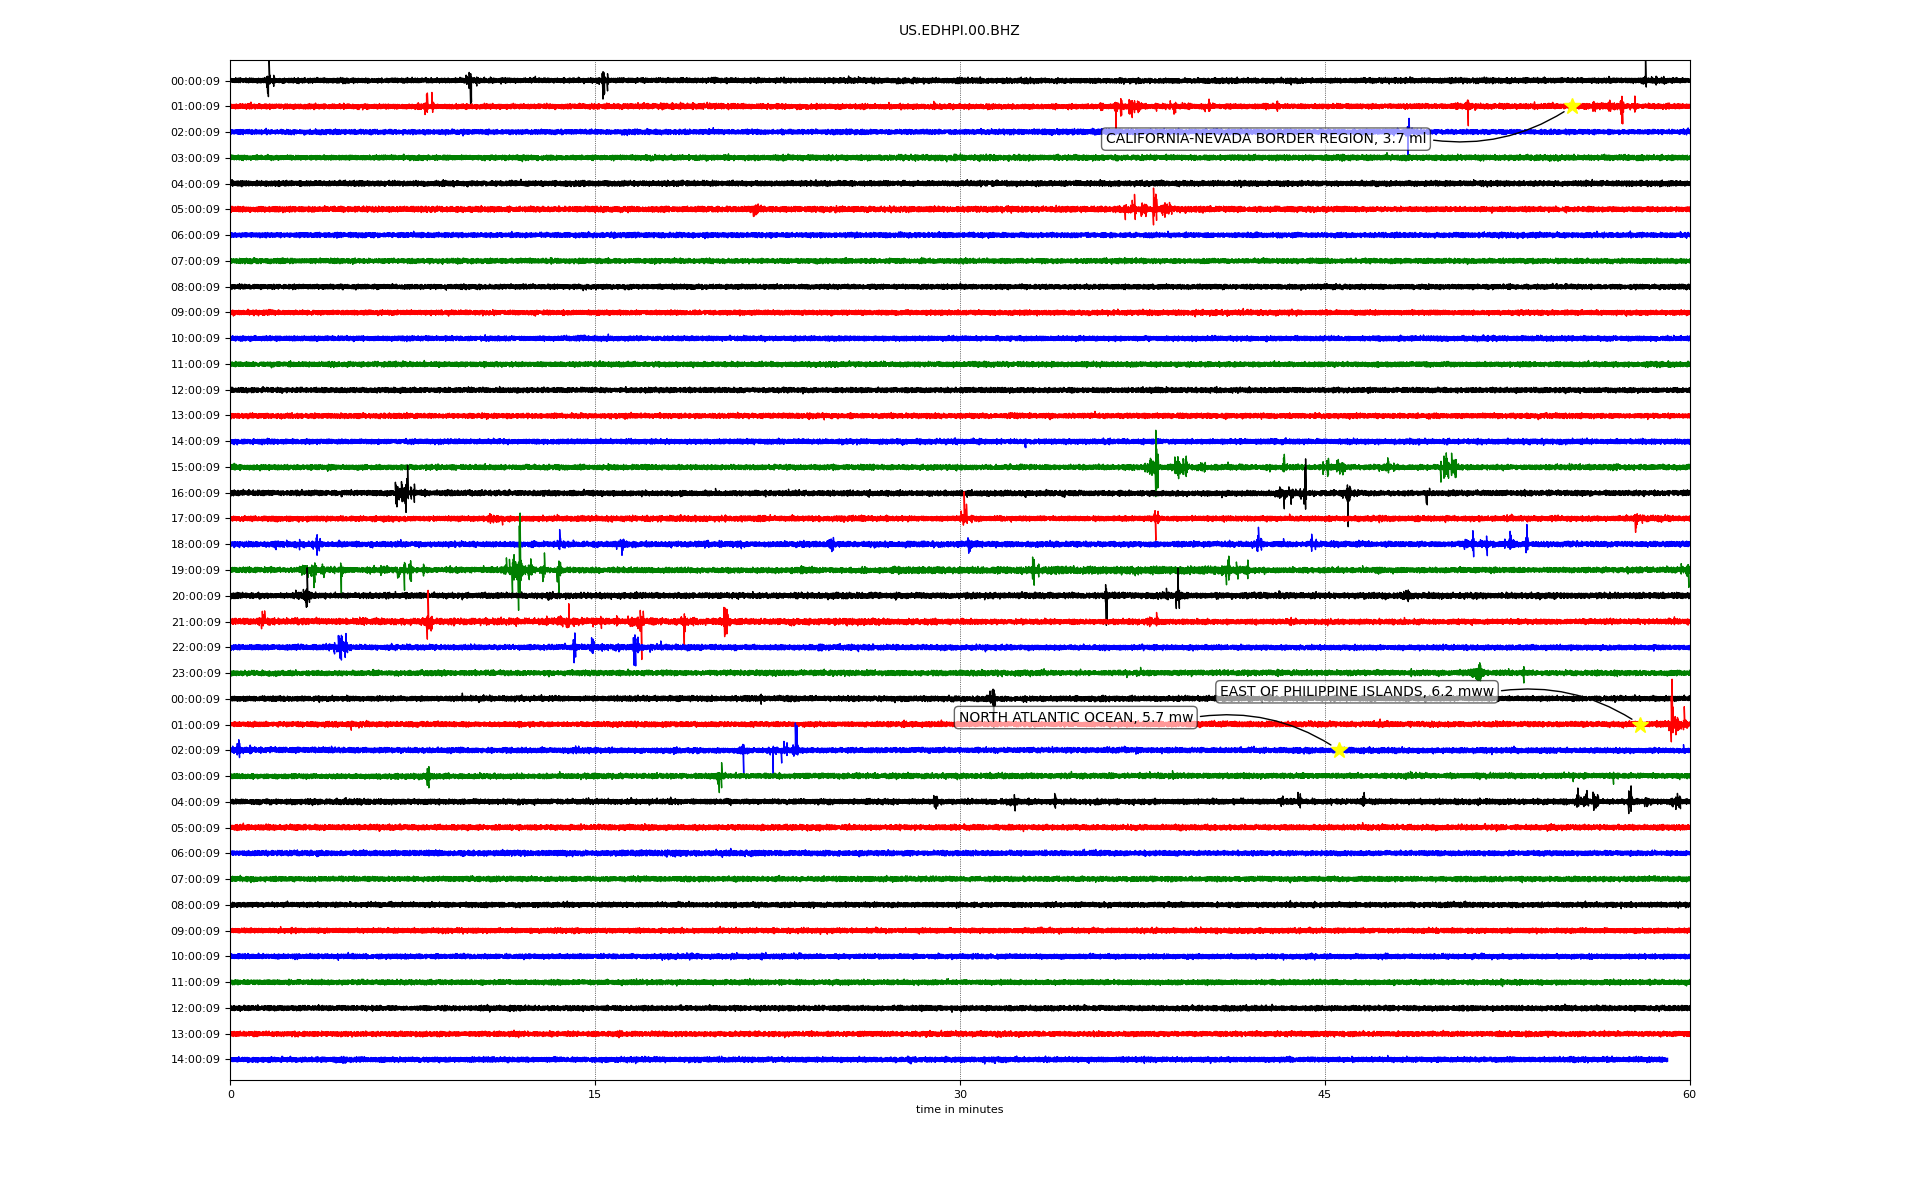Click the x-axis tick label 30
The width and height of the screenshot is (1920, 1200).
tap(960, 1095)
